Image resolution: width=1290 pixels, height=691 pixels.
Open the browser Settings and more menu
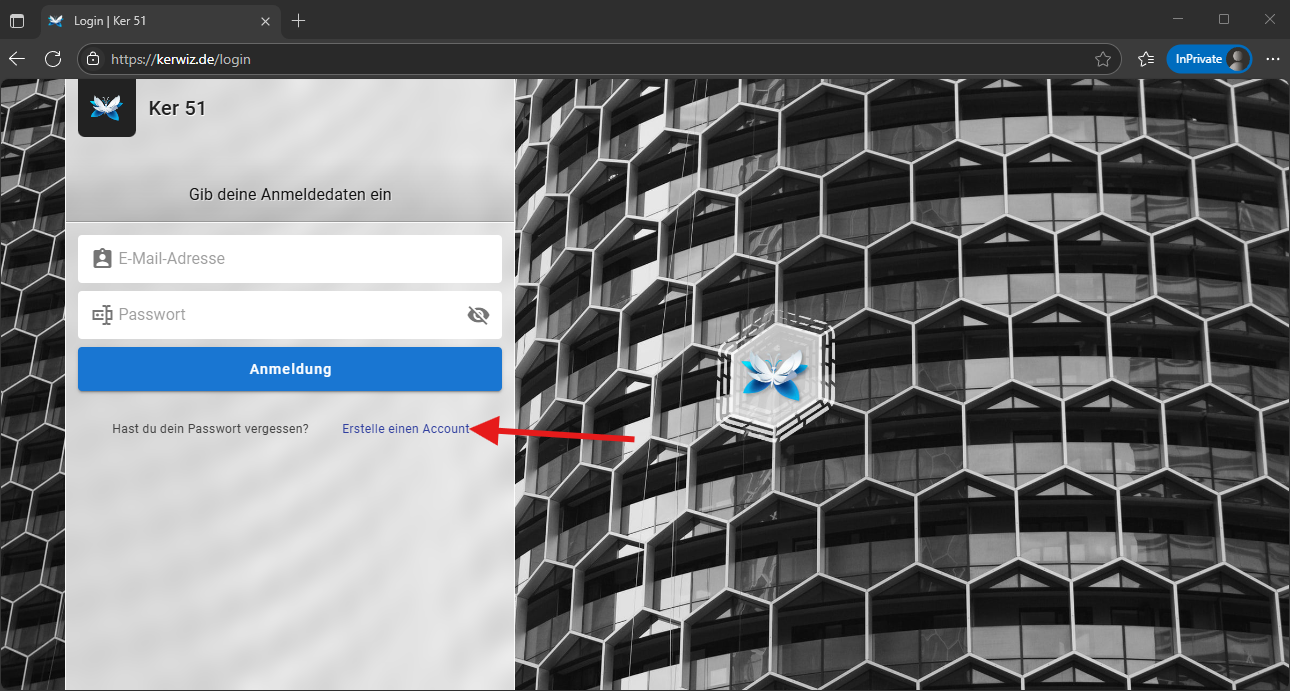pyautogui.click(x=1272, y=59)
